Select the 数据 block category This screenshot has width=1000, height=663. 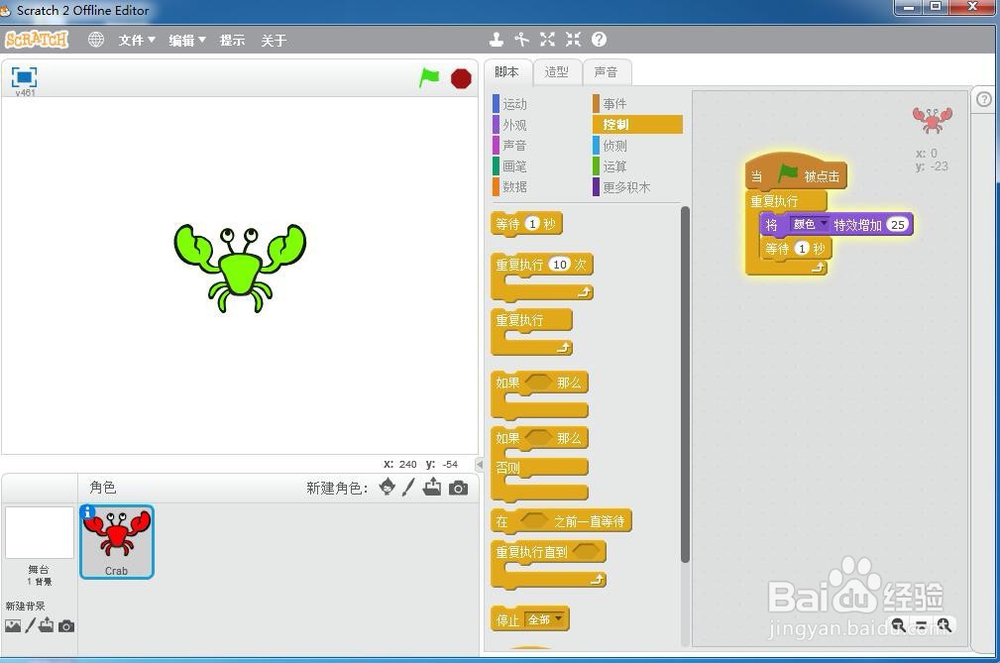coord(510,187)
